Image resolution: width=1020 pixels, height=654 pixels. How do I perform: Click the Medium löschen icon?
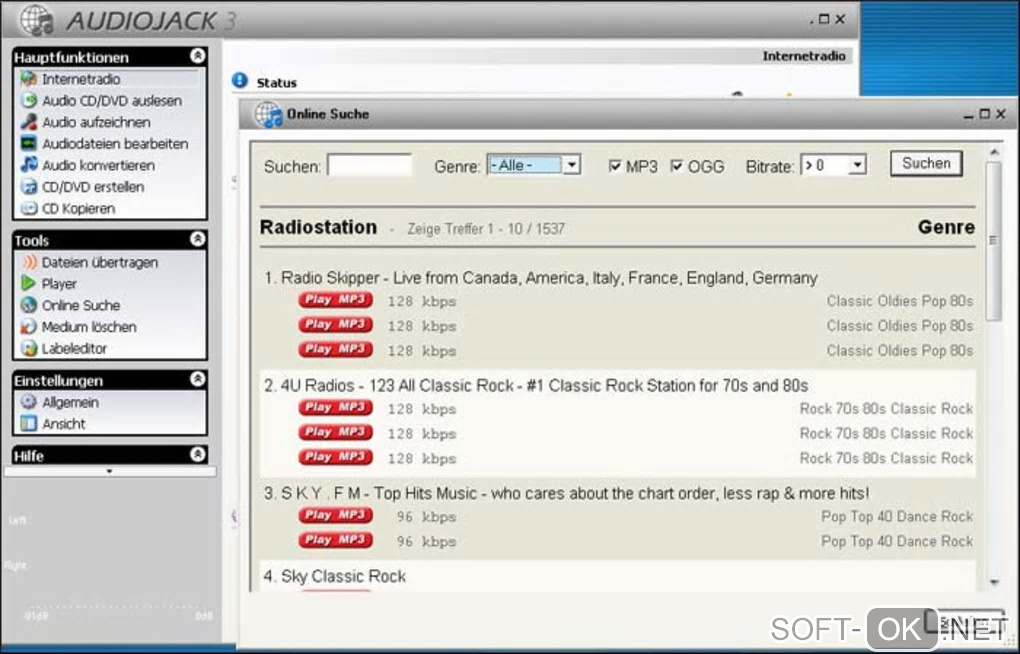tap(28, 327)
